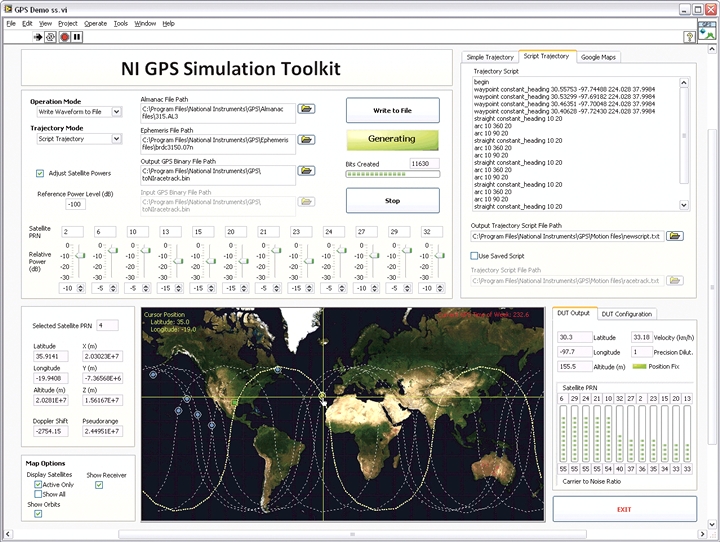Check the Show All satellites checkbox

(37, 494)
